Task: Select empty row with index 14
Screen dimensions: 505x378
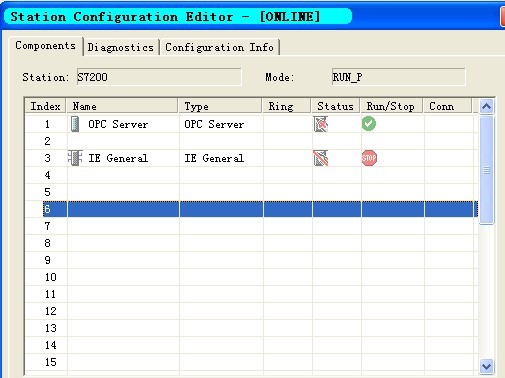Action: pyautogui.click(x=252, y=345)
